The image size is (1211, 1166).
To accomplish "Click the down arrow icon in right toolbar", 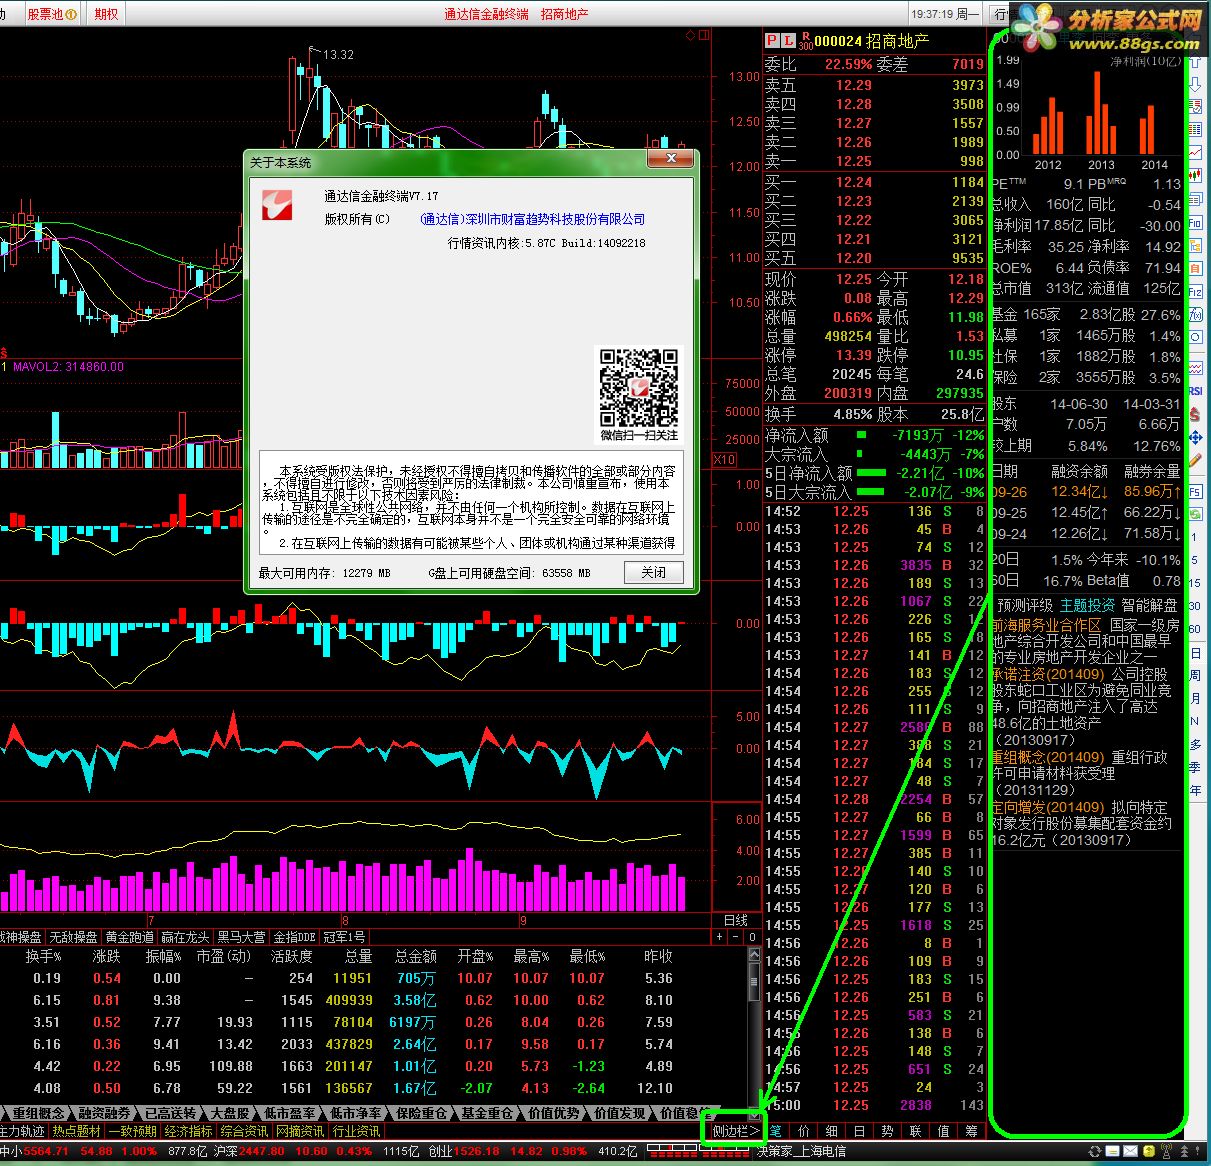I will point(1195,82).
